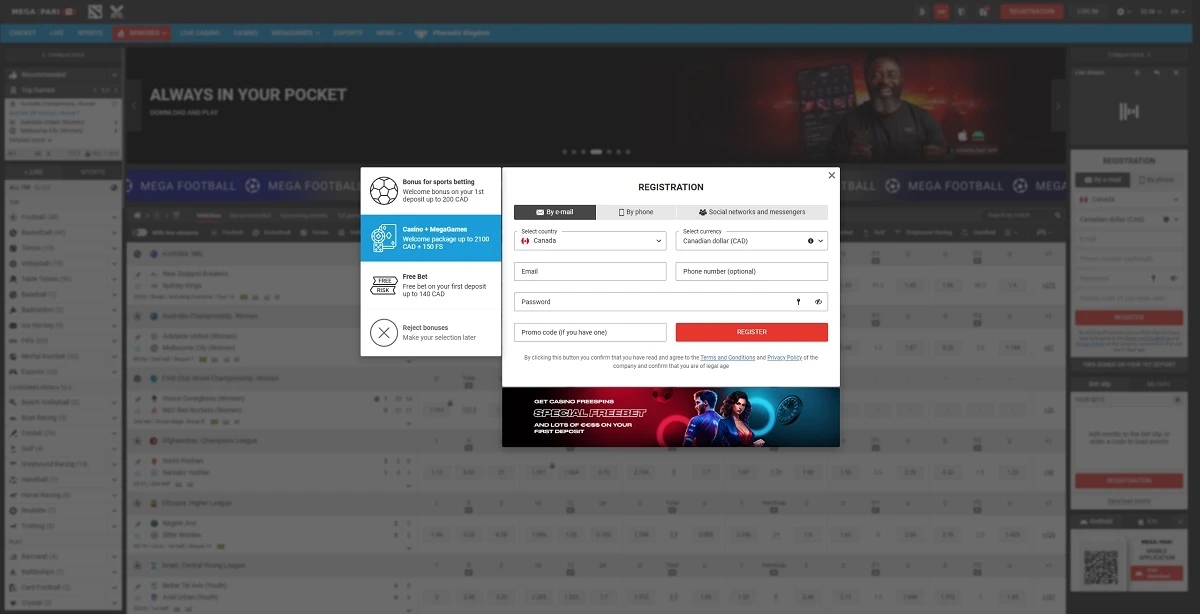Pick the Free Bet ticket bonus option
This screenshot has width=1200, height=614.
[431, 285]
